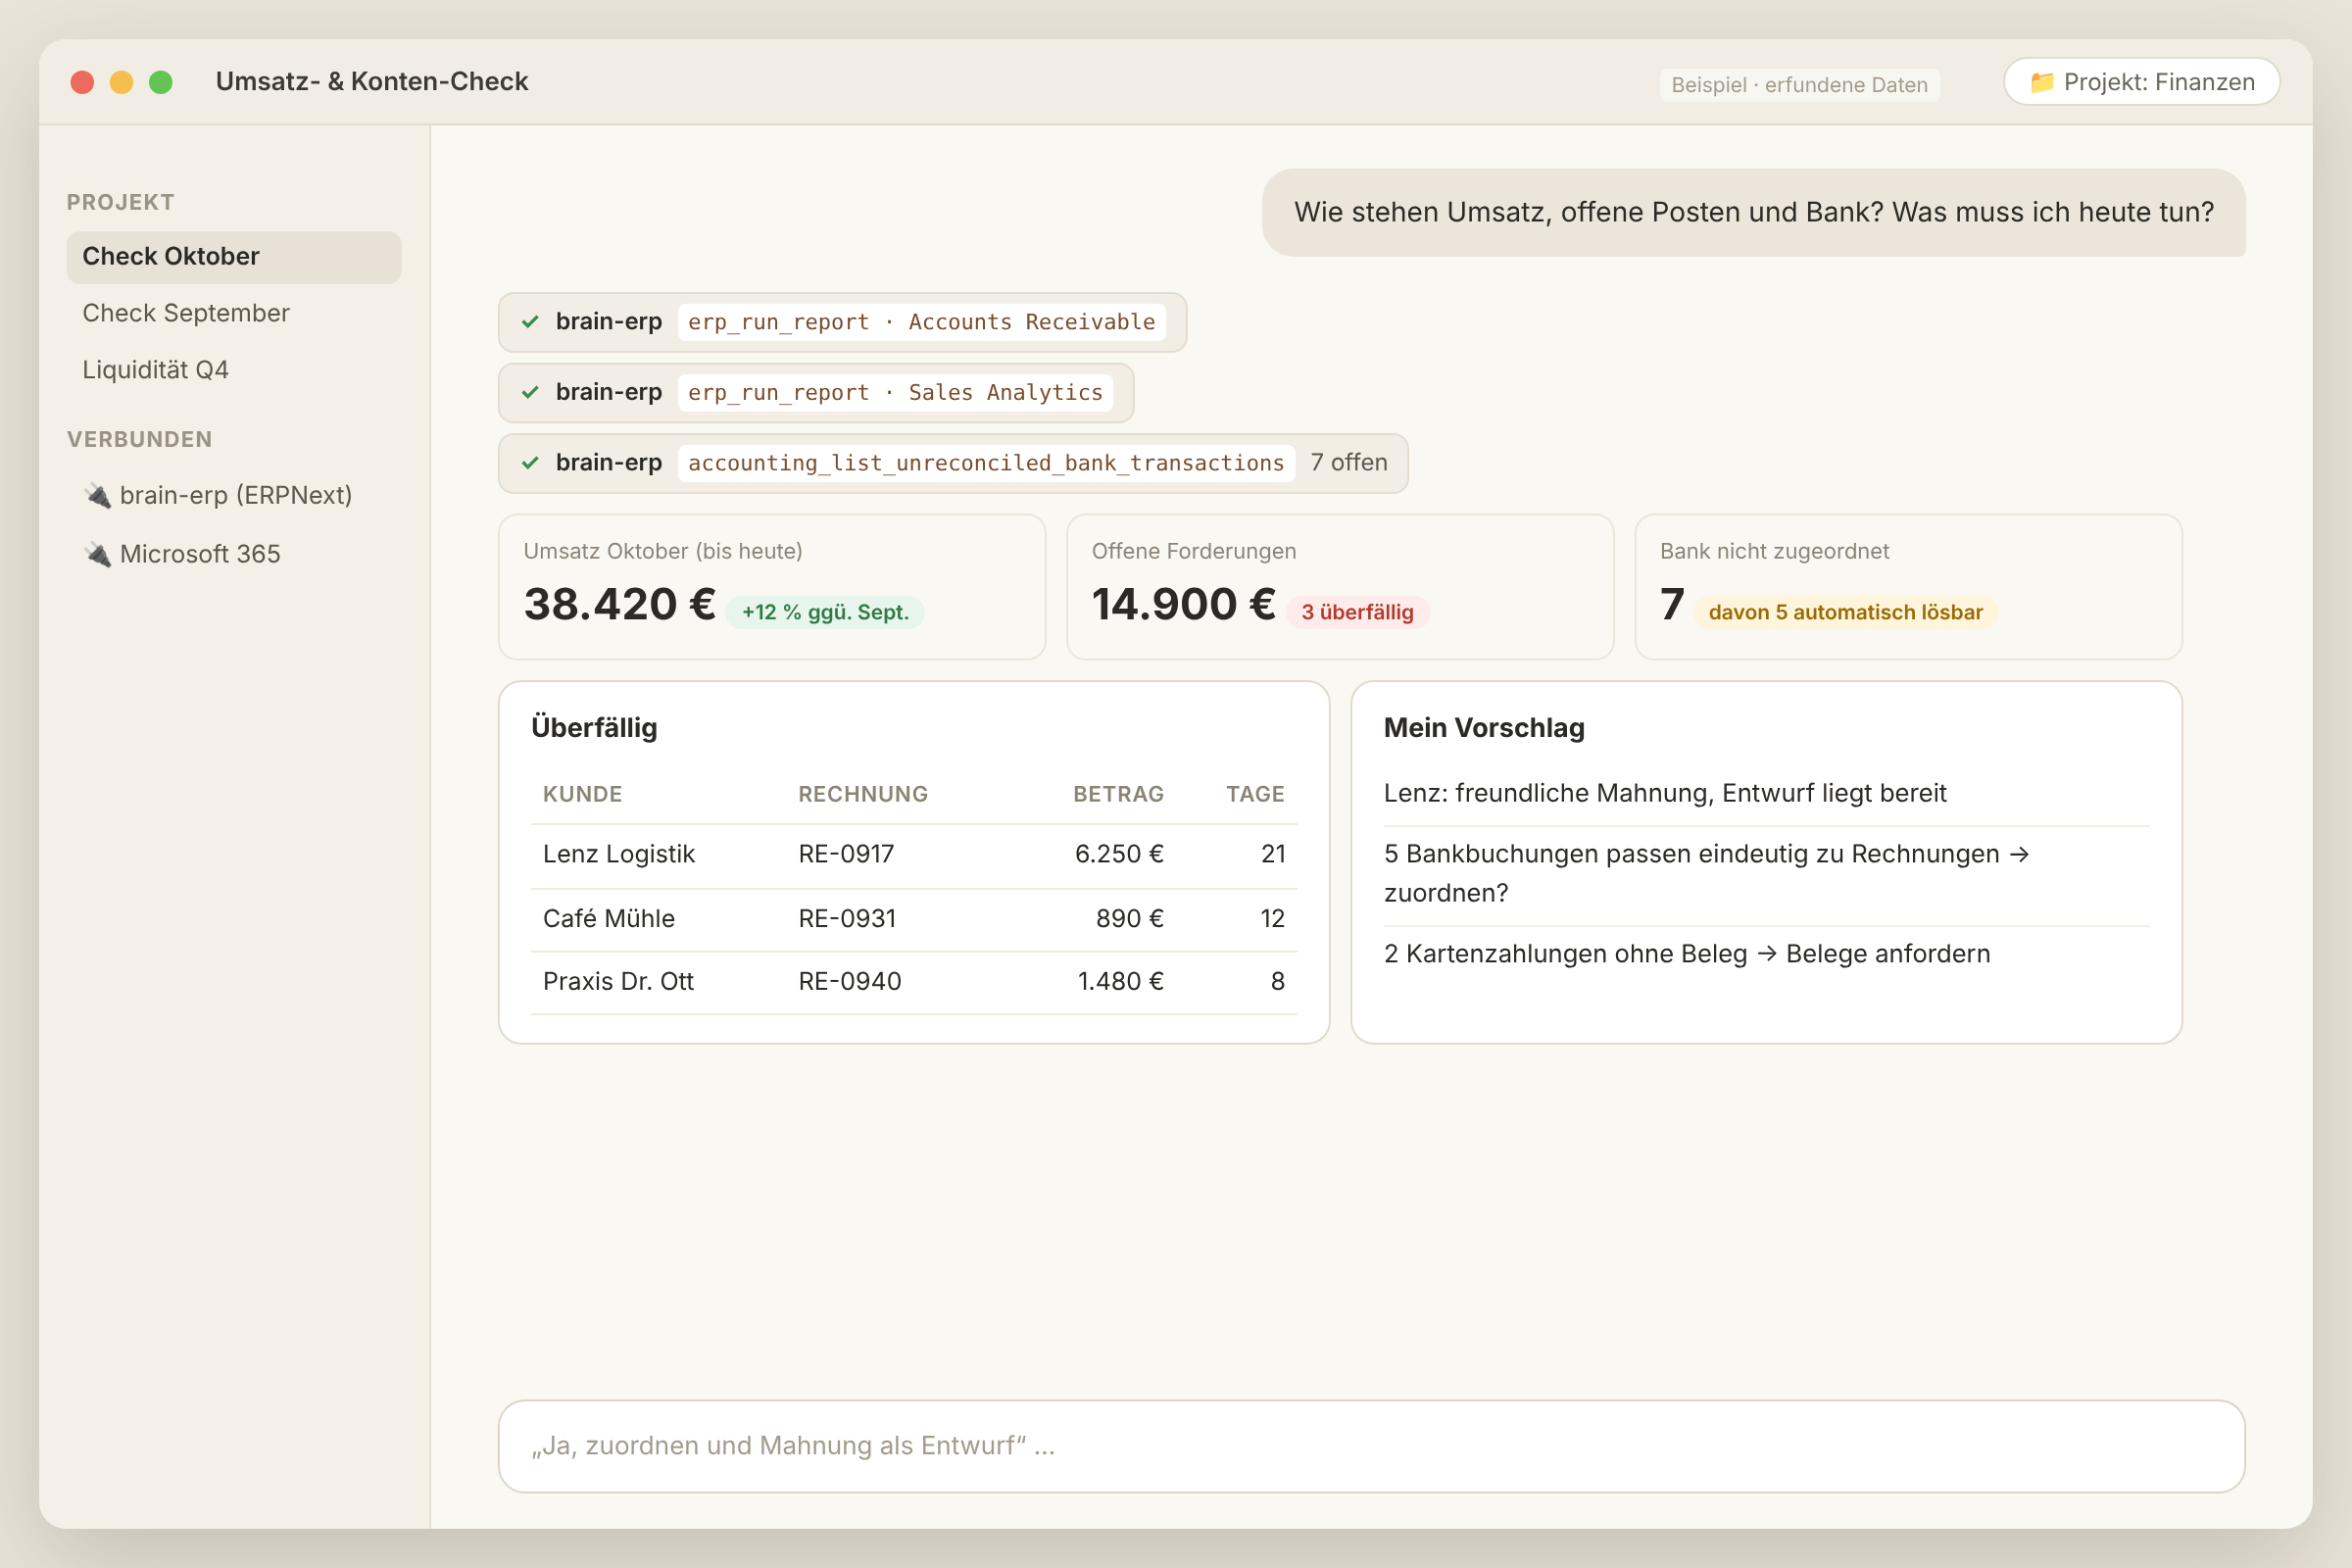This screenshot has height=1568, width=2352.
Task: Click the KUNDE column header
Action: click(582, 794)
